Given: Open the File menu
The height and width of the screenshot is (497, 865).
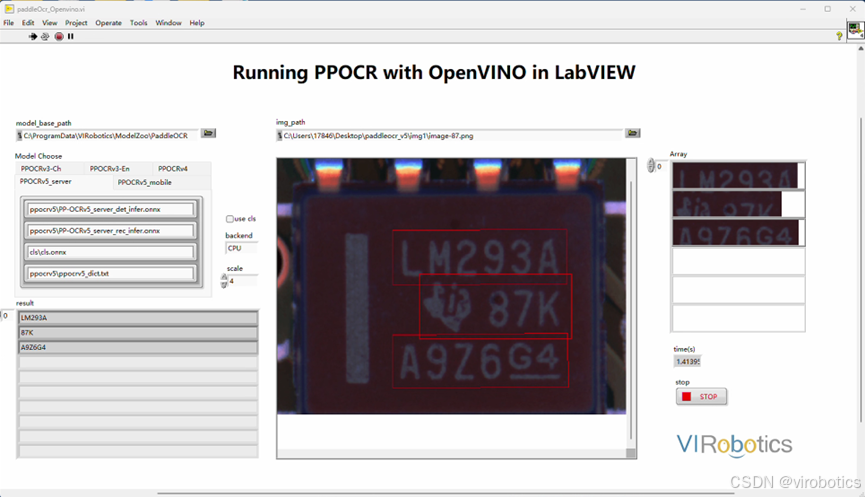Looking at the screenshot, I should pos(9,23).
